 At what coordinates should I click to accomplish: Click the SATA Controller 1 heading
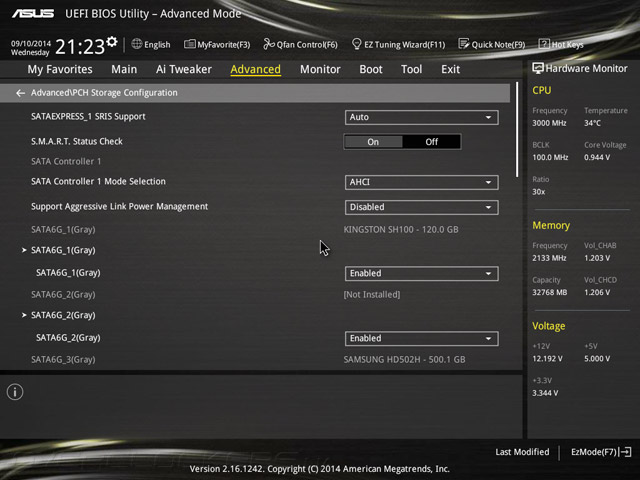coord(66,162)
